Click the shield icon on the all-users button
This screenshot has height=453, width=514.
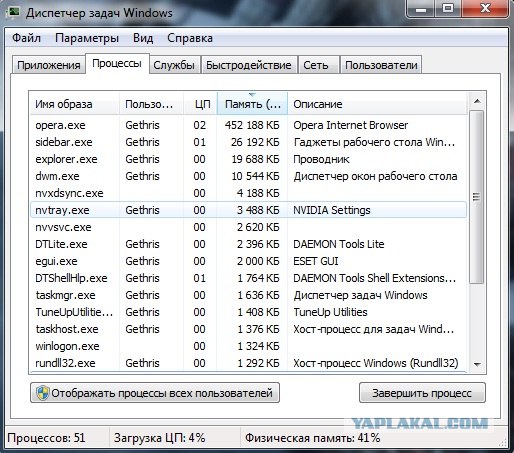point(43,393)
